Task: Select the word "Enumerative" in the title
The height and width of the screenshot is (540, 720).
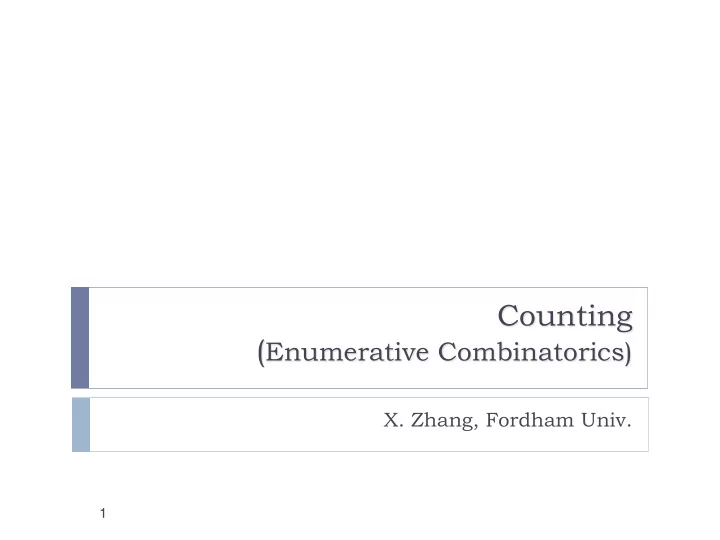Action: pos(347,352)
